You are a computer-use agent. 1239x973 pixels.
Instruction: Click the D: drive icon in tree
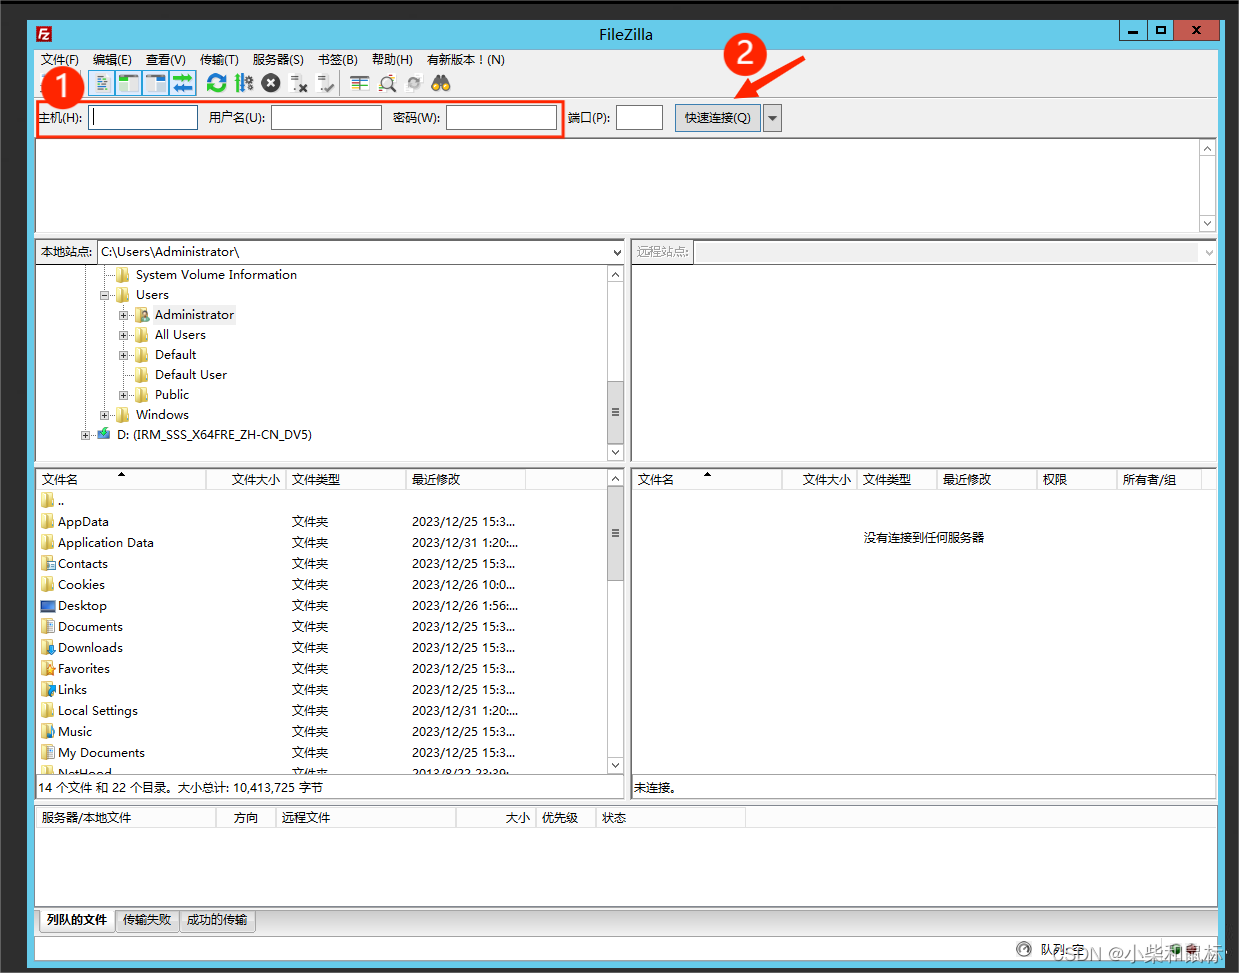coord(104,434)
